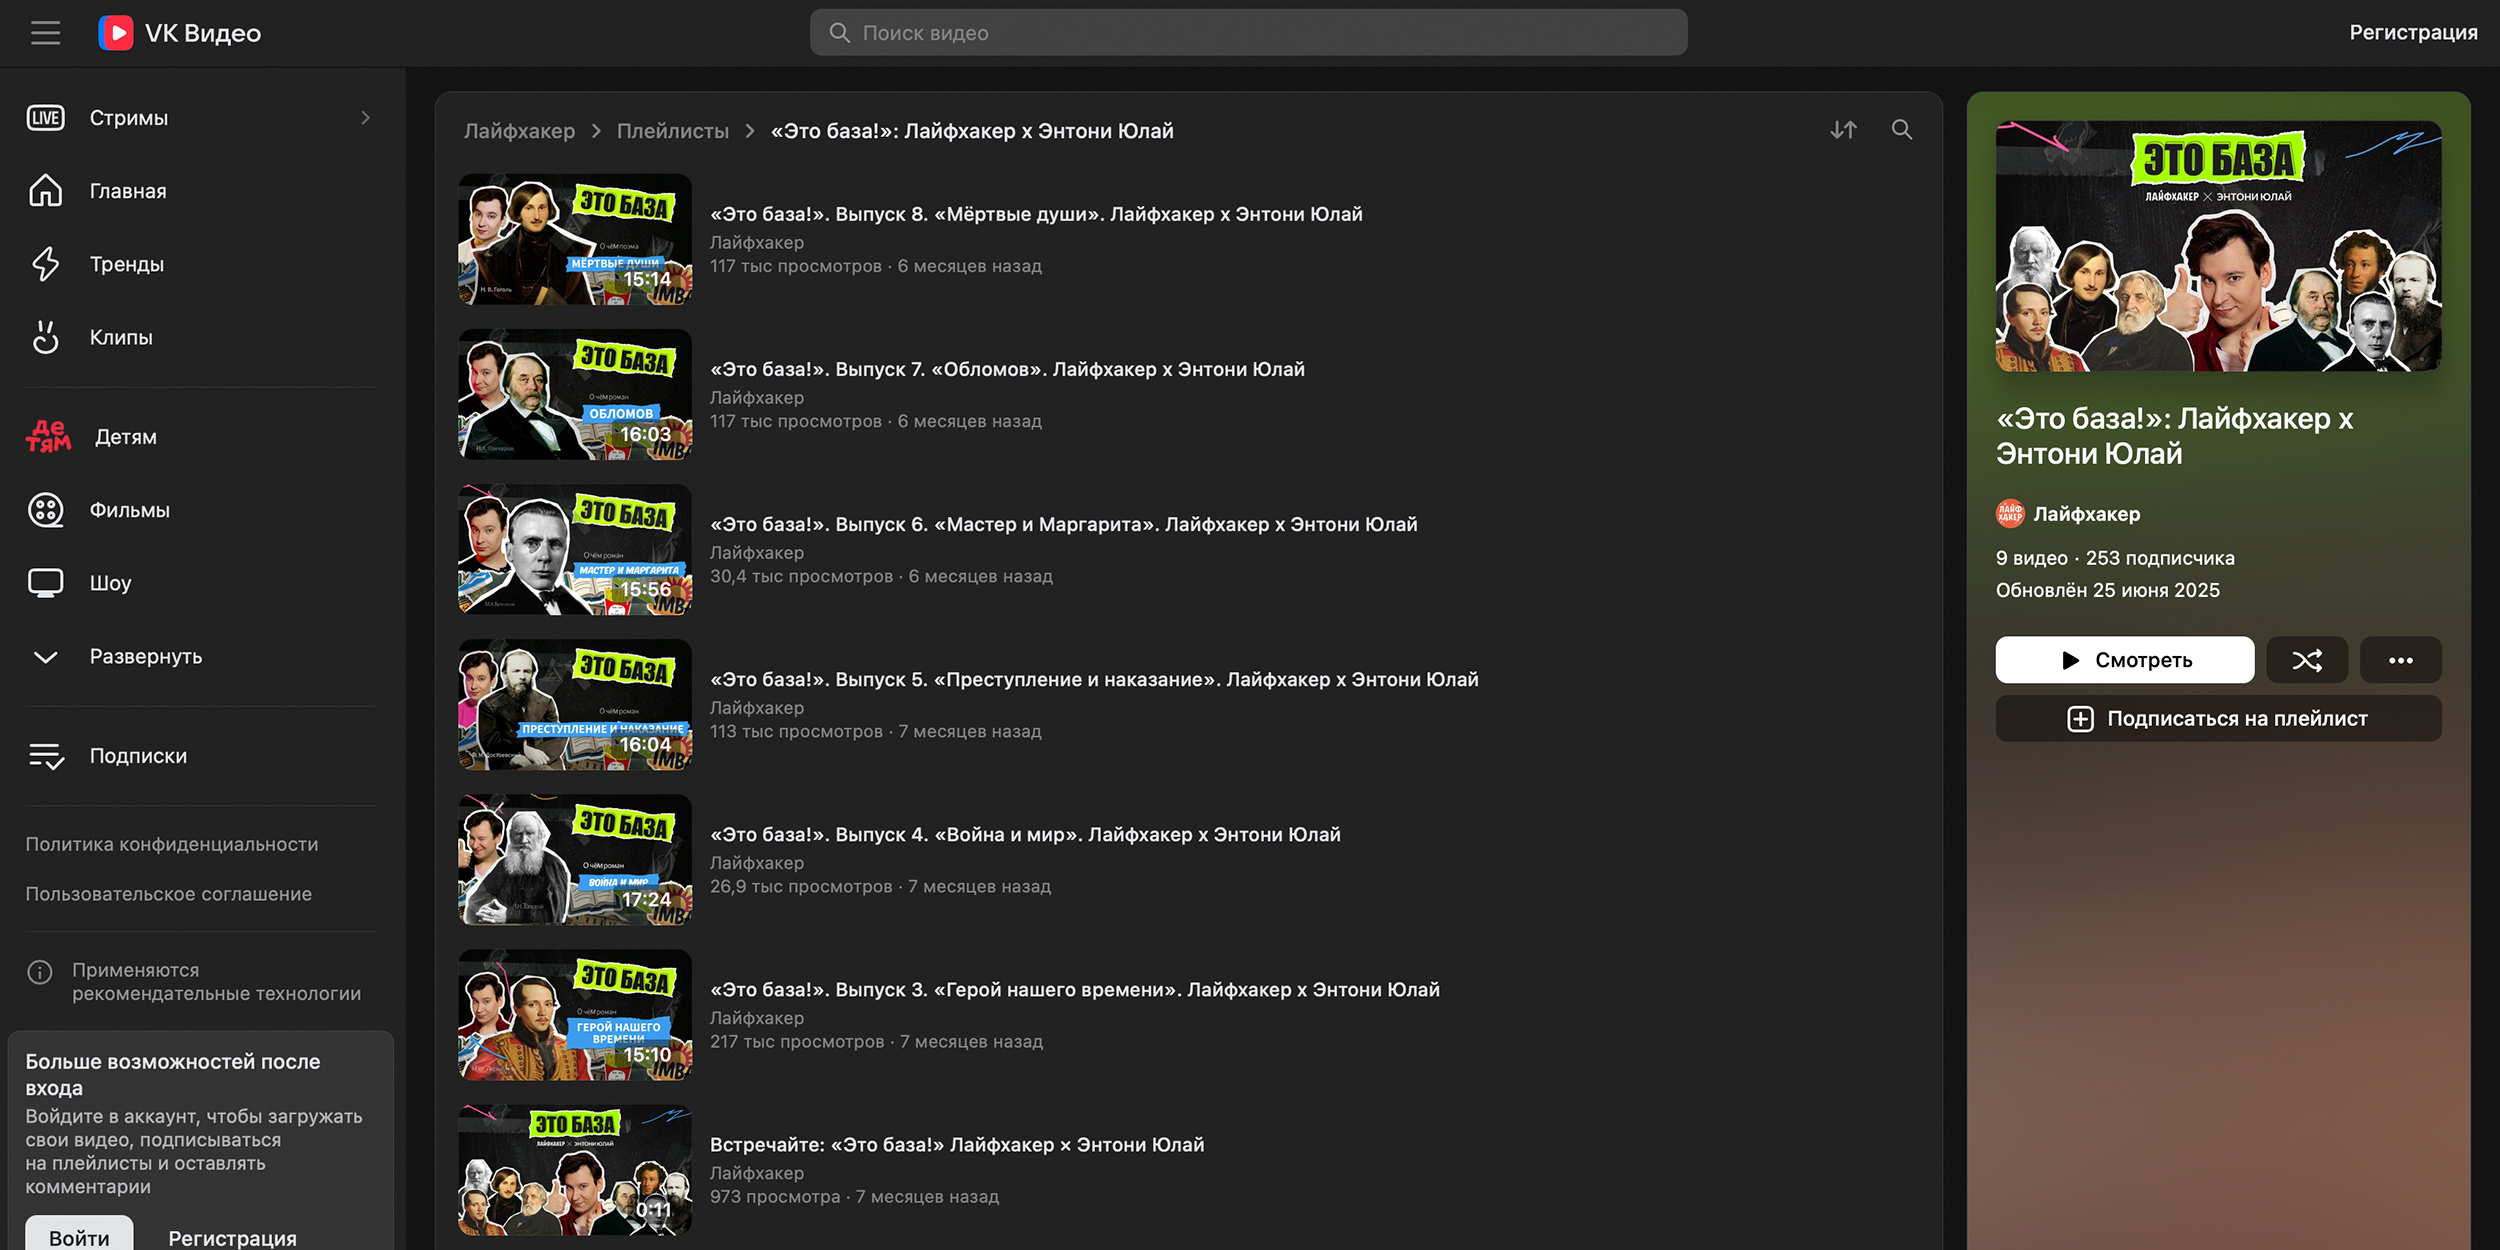
Task: Open Политика конфиденциальности link
Action: [x=172, y=845]
